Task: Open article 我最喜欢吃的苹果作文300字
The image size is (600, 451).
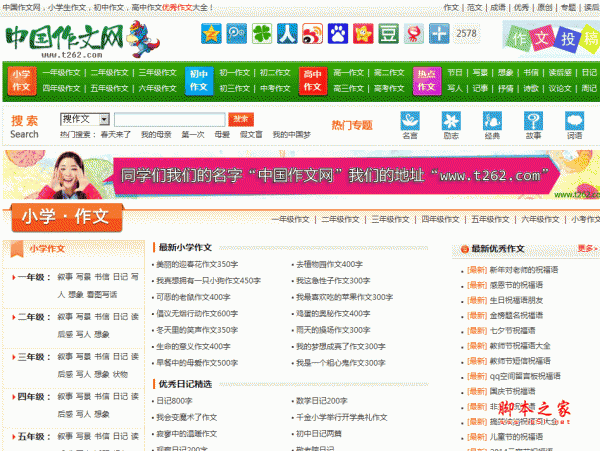Action: [344, 297]
